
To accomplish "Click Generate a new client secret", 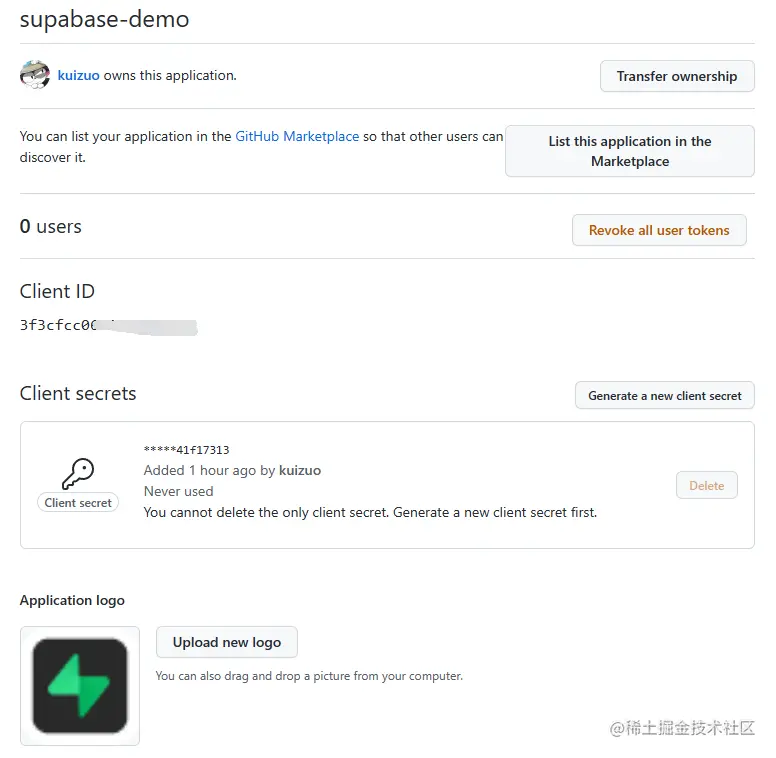I will [665, 395].
